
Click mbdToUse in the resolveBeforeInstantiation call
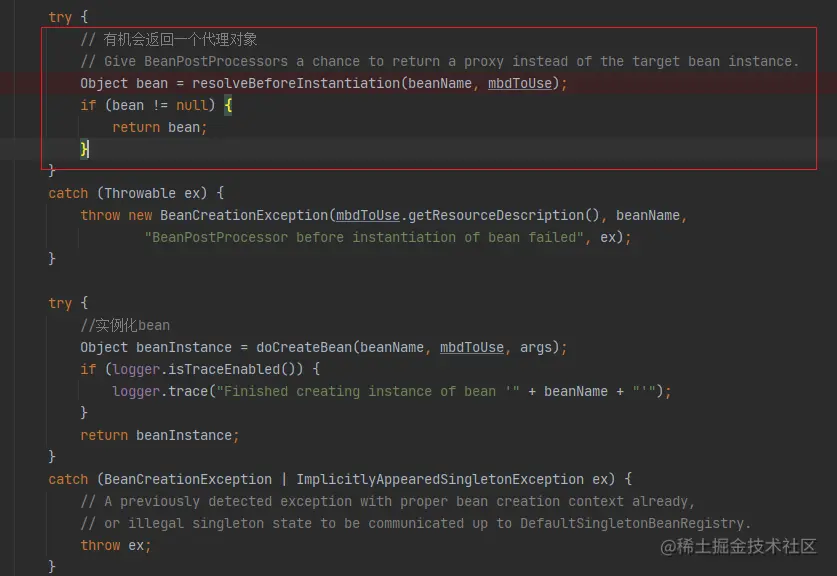click(x=520, y=84)
